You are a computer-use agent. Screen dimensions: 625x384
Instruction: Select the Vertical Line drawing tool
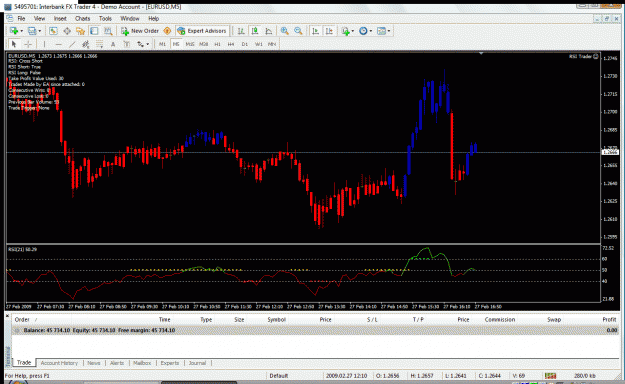[x=44, y=44]
